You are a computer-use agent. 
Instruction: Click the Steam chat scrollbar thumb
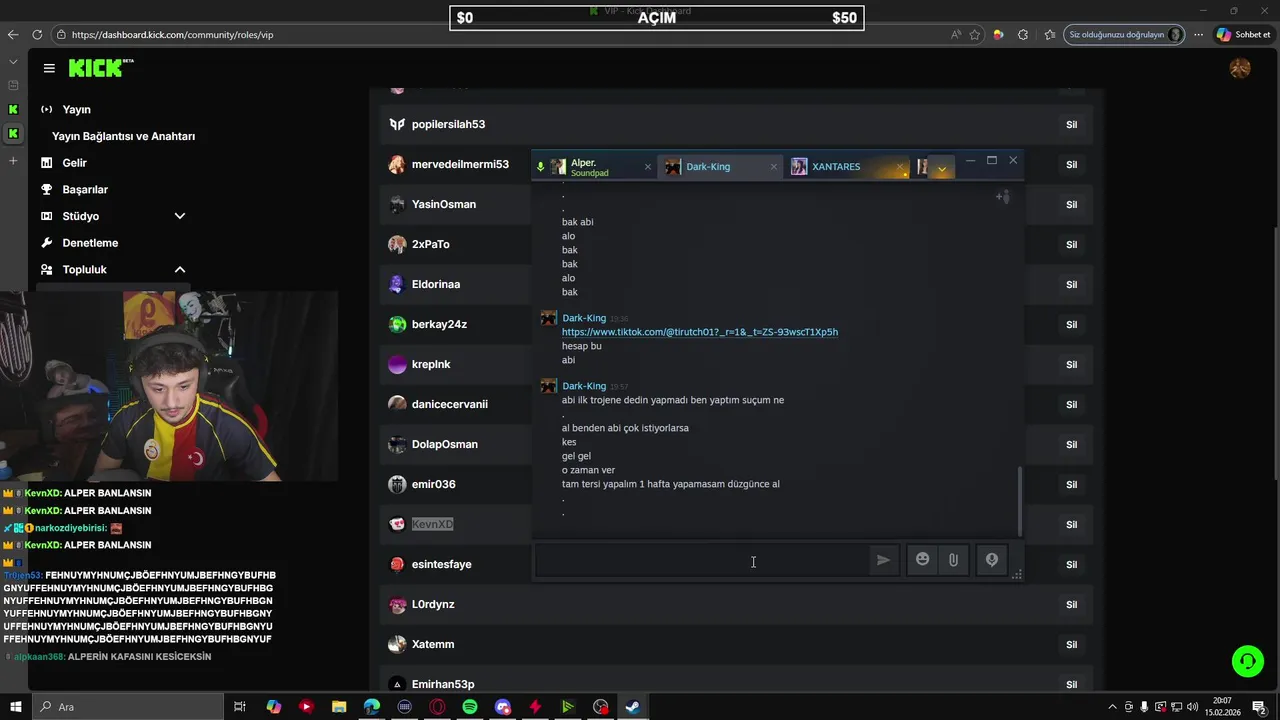coord(1019,501)
